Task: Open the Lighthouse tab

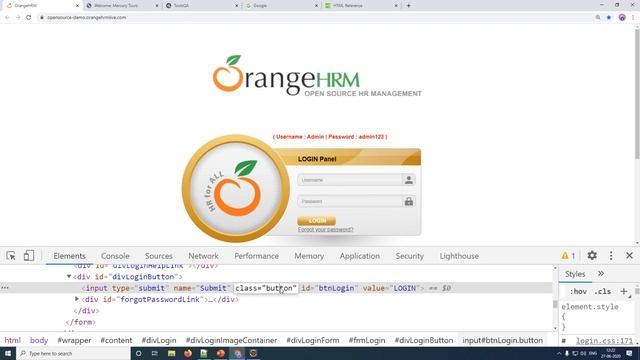Action: 459,256
